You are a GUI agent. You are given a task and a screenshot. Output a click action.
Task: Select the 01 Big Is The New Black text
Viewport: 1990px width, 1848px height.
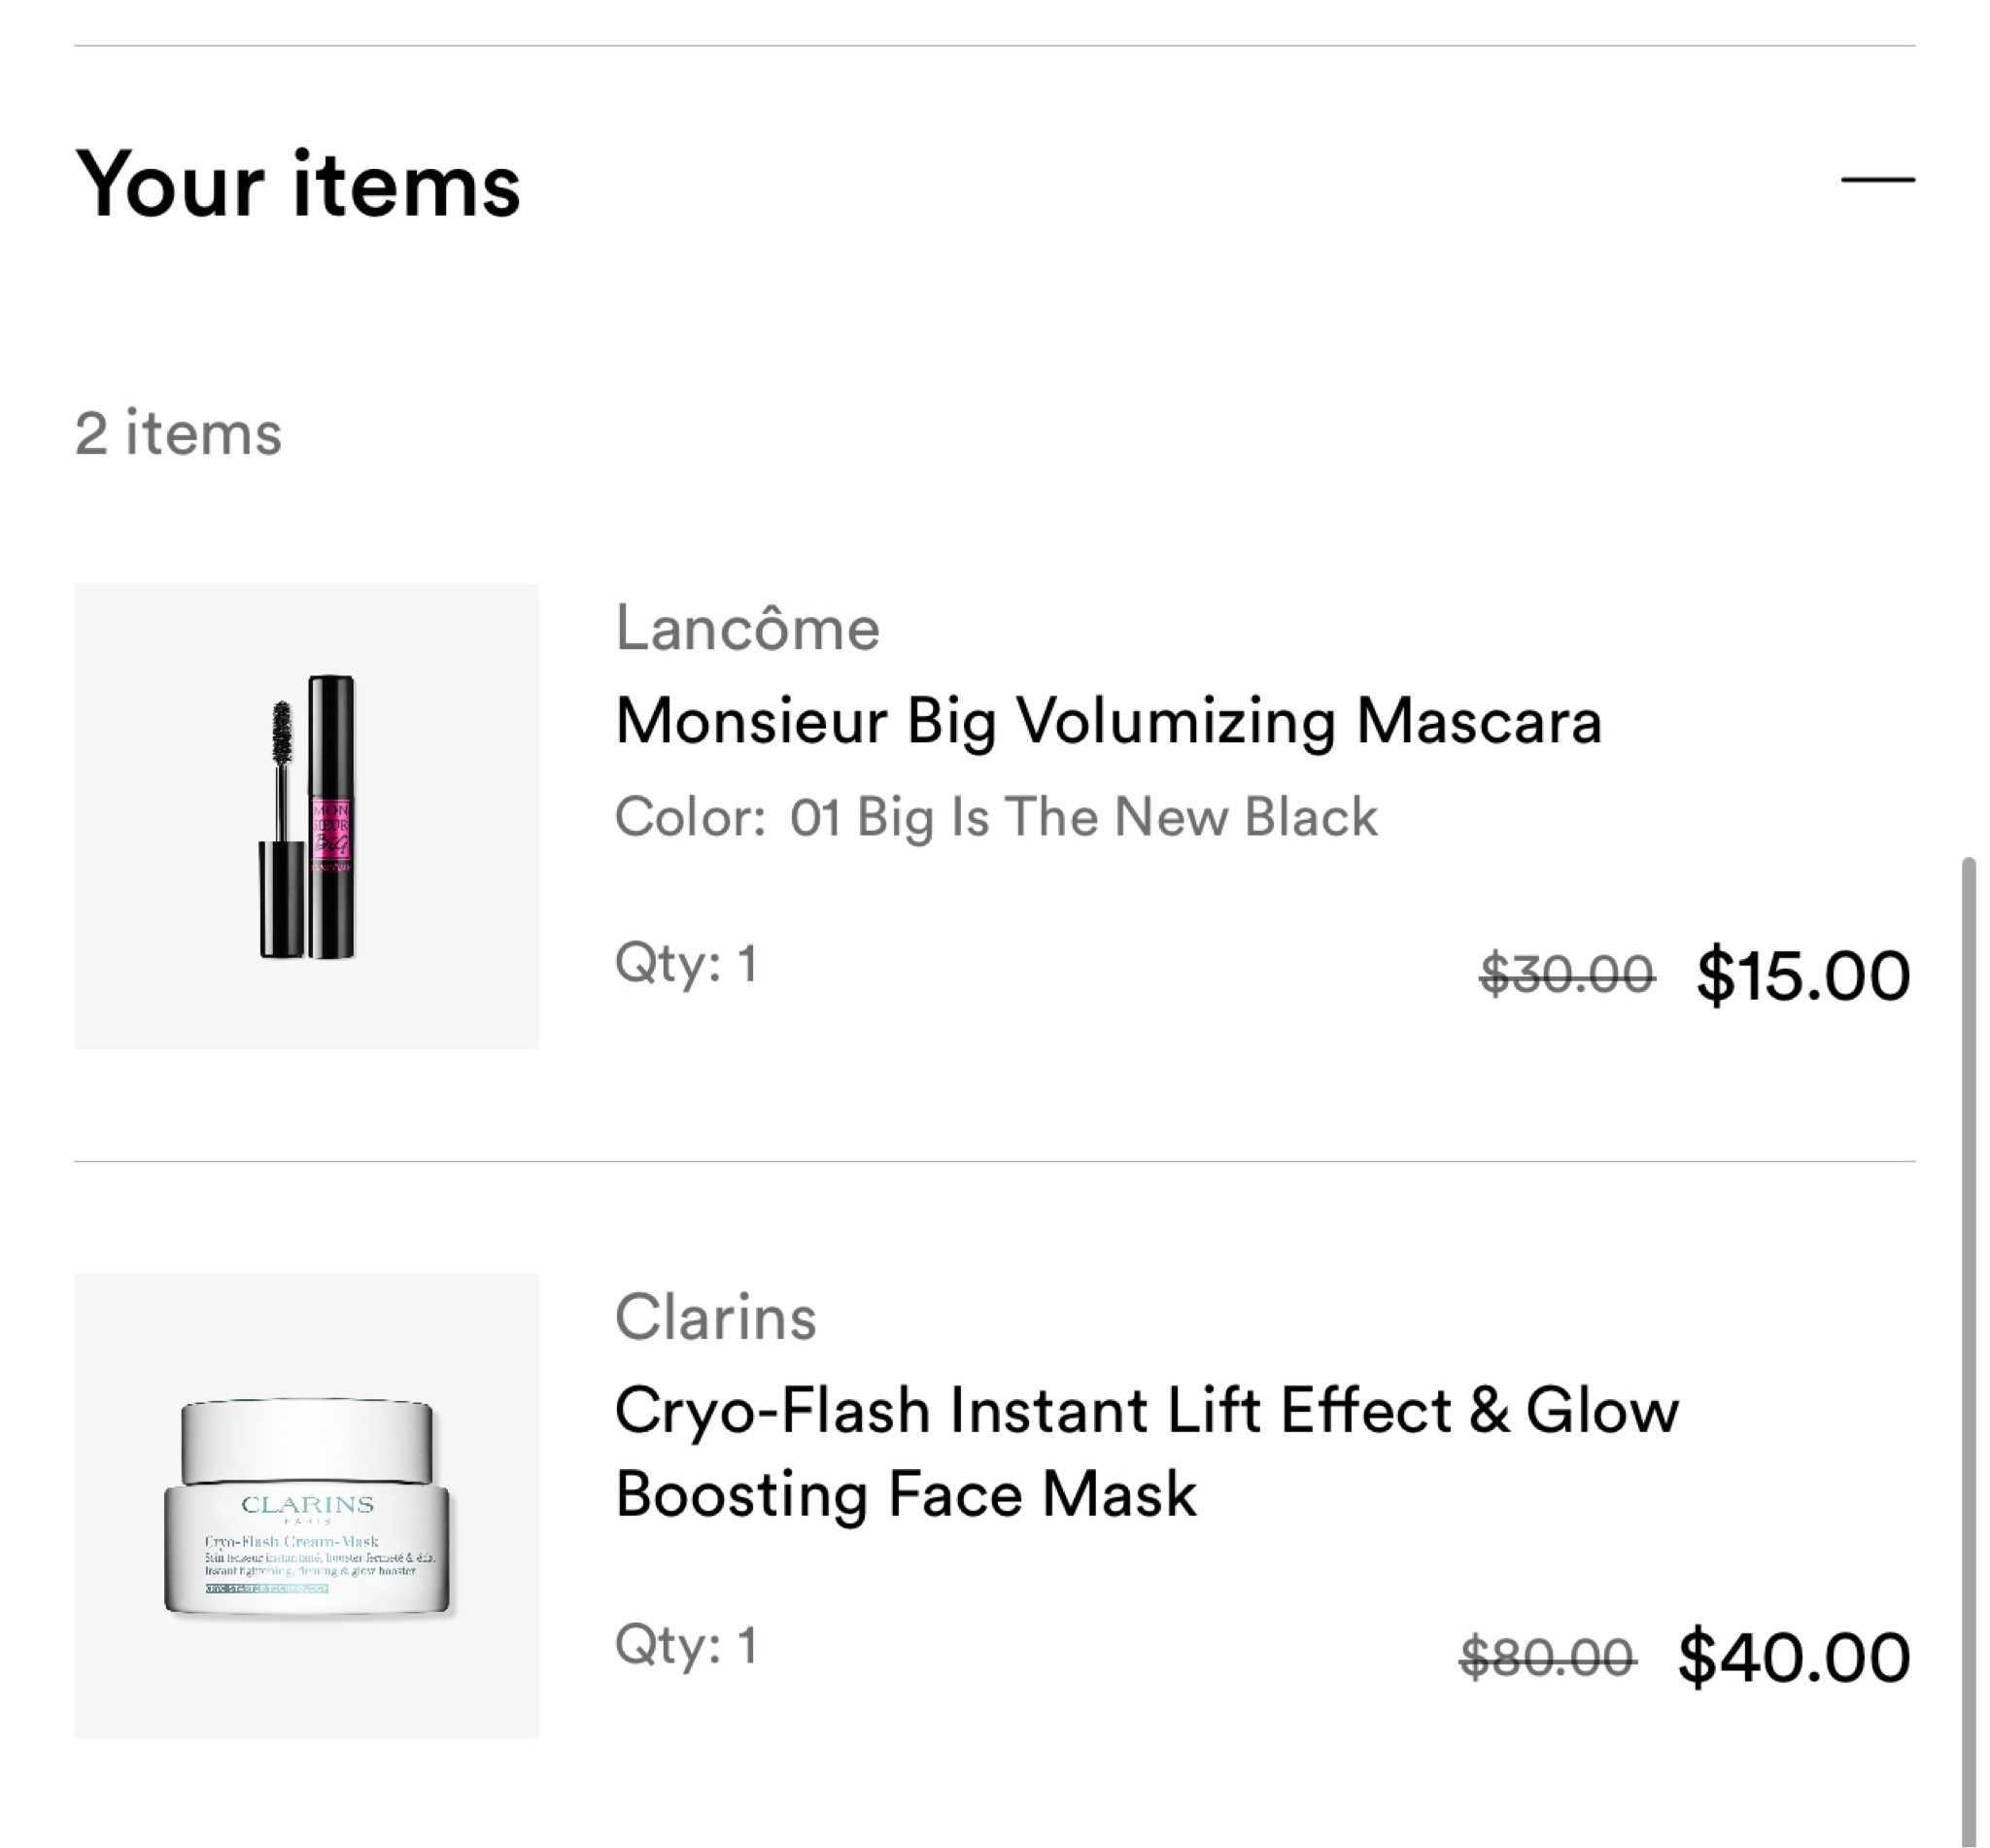(x=1083, y=816)
